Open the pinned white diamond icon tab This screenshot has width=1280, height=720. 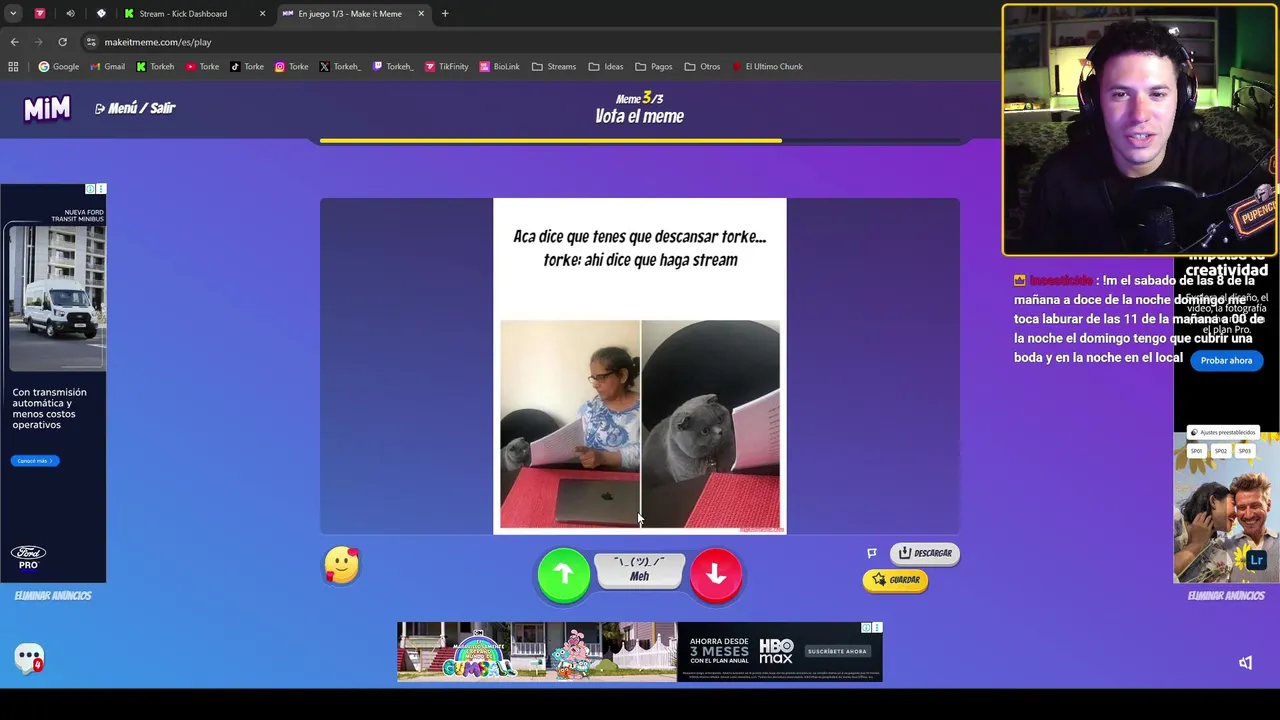(x=101, y=14)
